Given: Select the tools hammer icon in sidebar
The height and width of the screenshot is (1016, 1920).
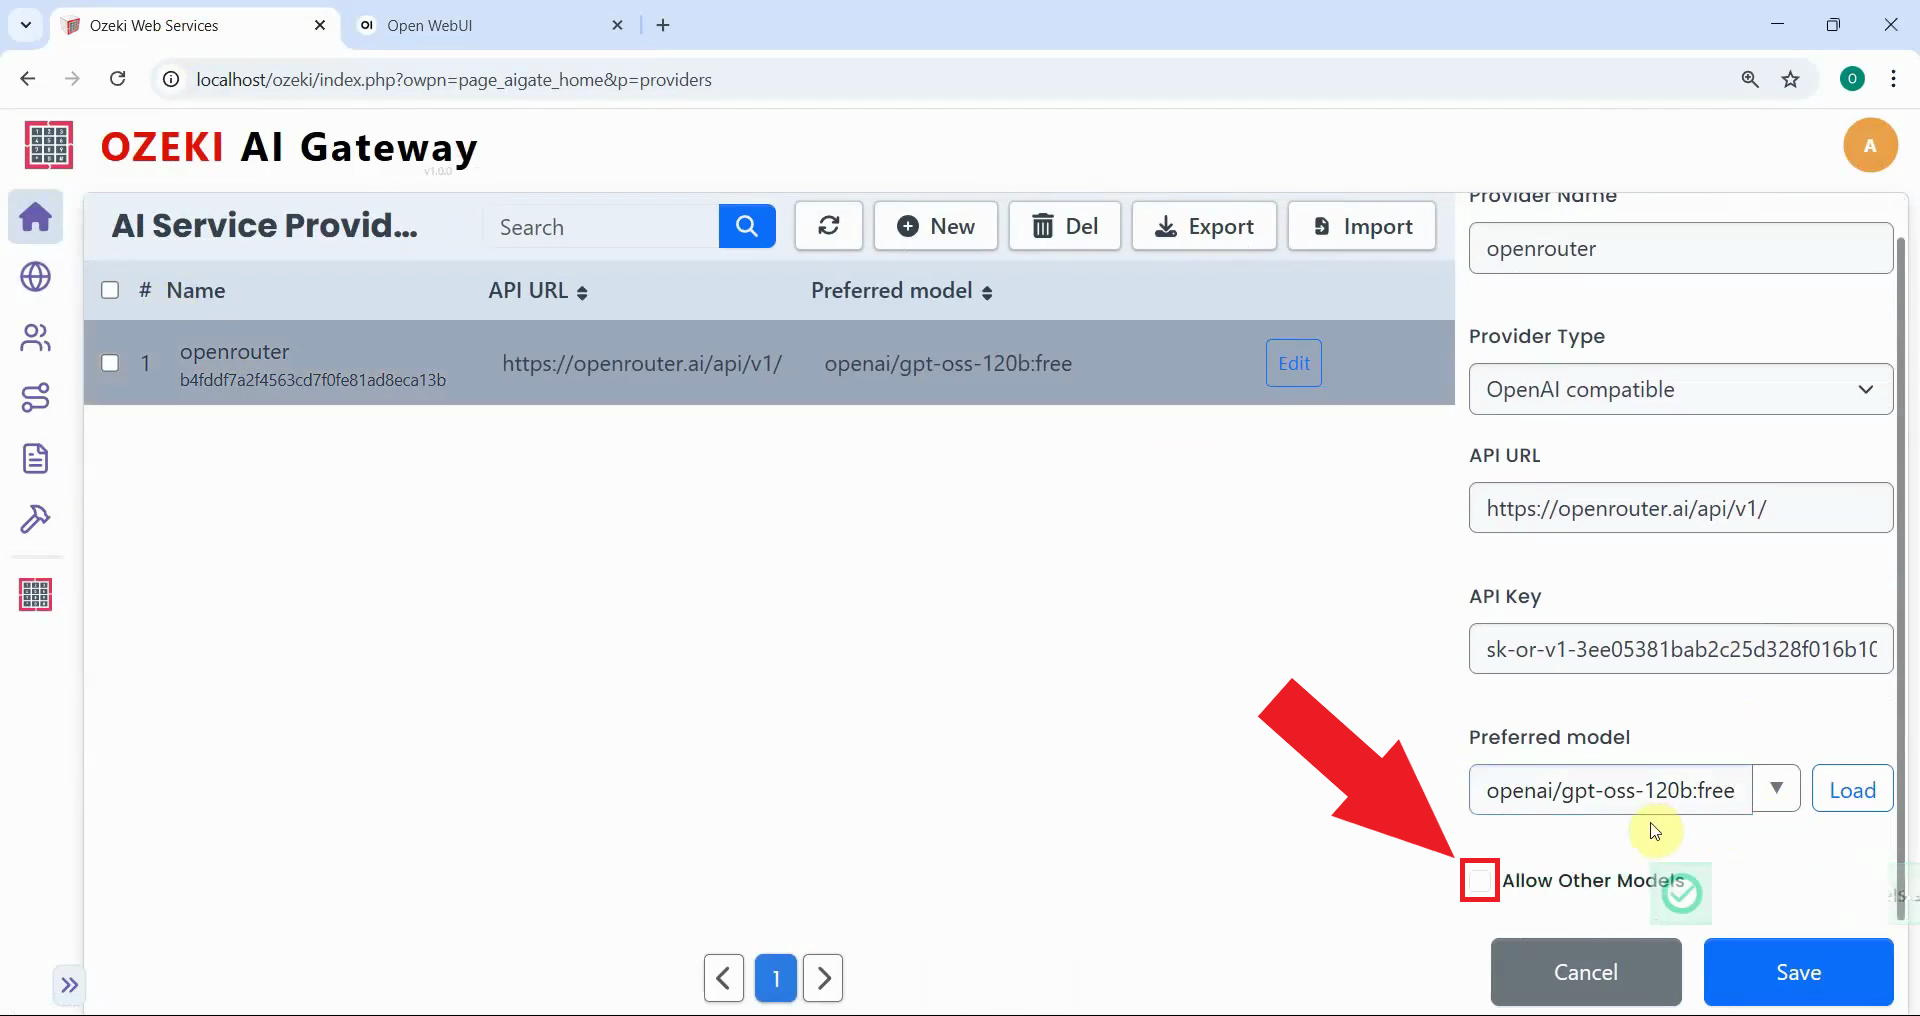Looking at the screenshot, I should pos(36,519).
